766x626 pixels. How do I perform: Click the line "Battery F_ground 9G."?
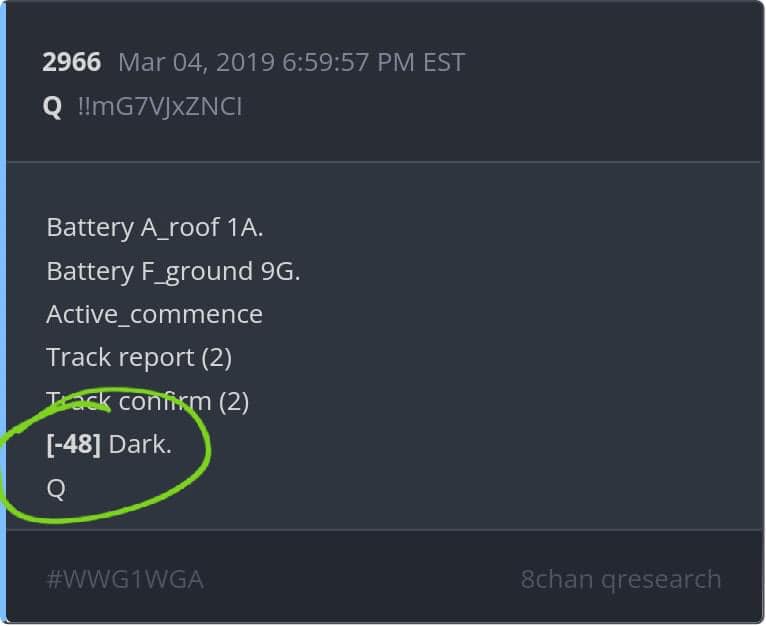(x=173, y=271)
